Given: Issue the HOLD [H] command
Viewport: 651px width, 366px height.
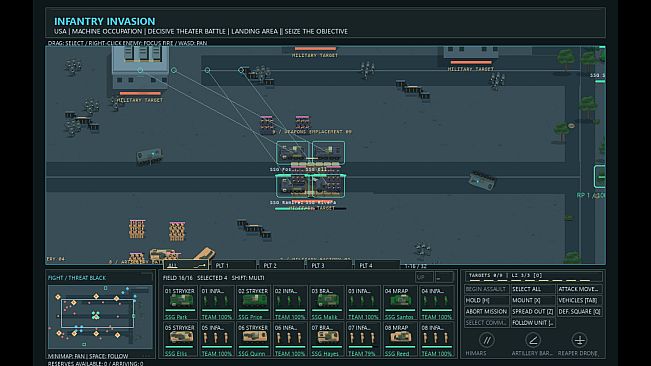Looking at the screenshot, I should click(x=486, y=300).
